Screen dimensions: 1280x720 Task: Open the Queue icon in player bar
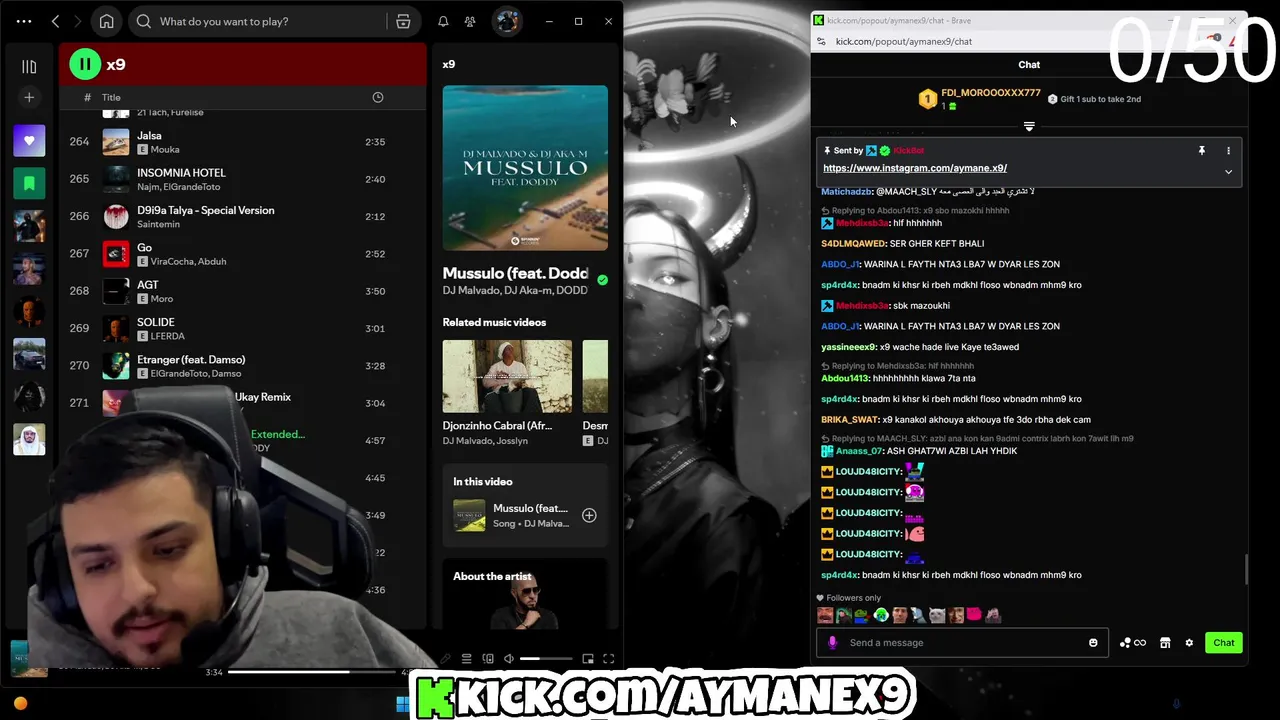pos(466,658)
